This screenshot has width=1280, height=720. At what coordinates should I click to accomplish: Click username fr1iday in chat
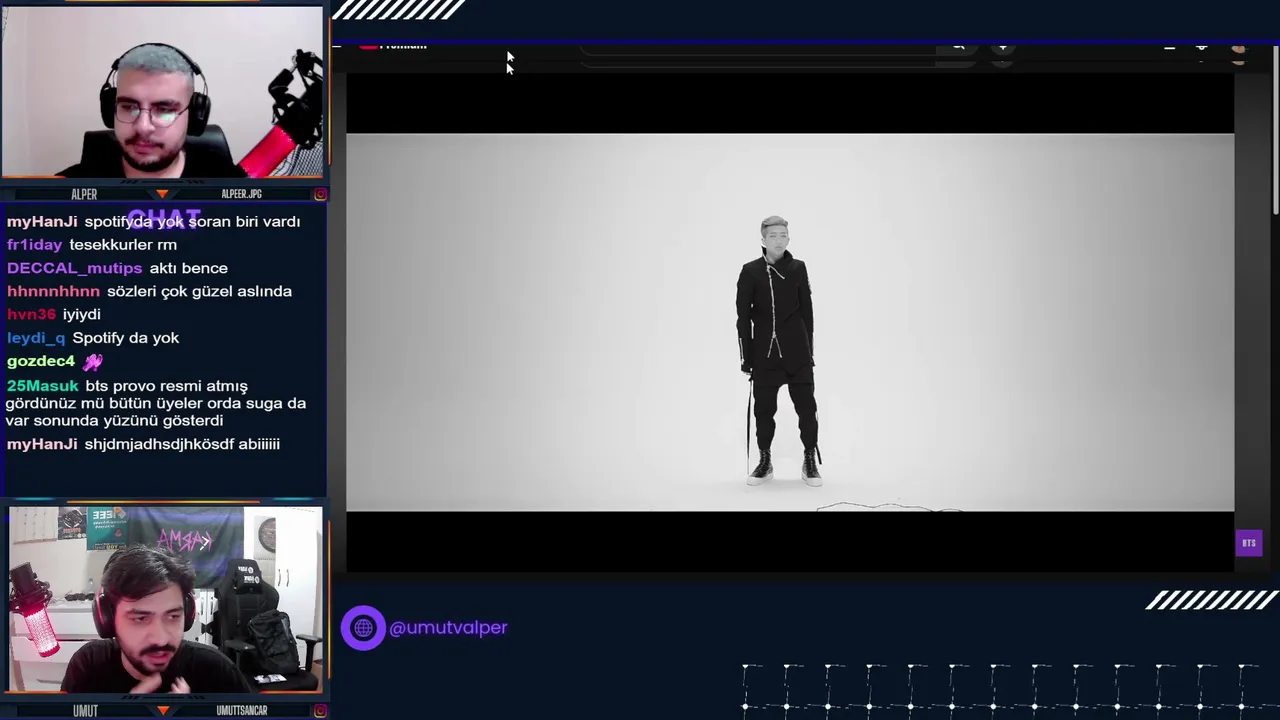click(x=34, y=245)
